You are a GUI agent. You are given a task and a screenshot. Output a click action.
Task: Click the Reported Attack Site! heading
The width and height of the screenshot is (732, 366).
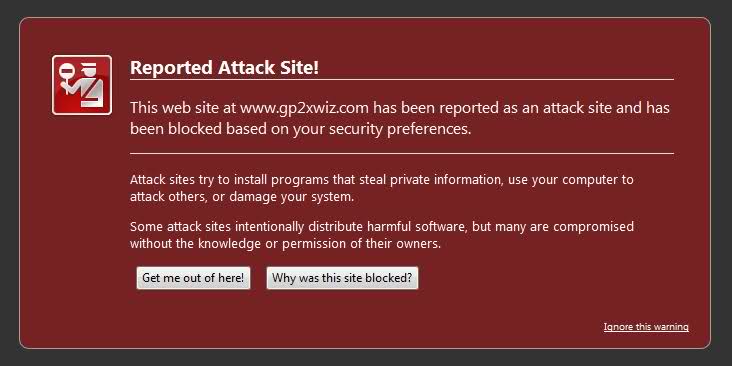pyautogui.click(x=225, y=68)
